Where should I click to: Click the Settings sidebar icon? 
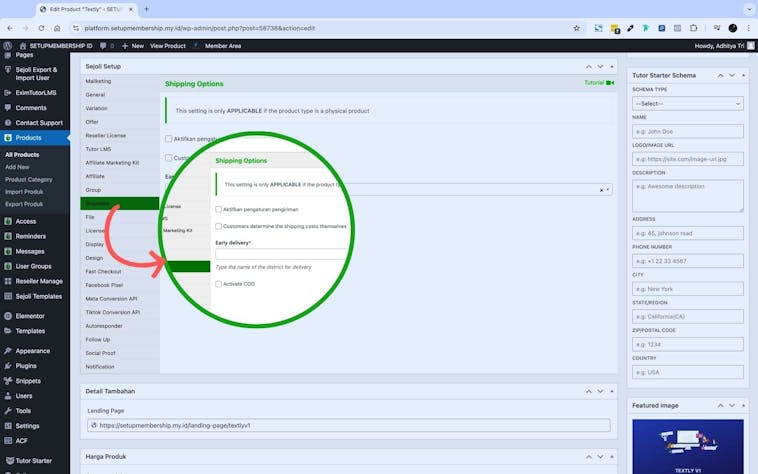(9, 425)
